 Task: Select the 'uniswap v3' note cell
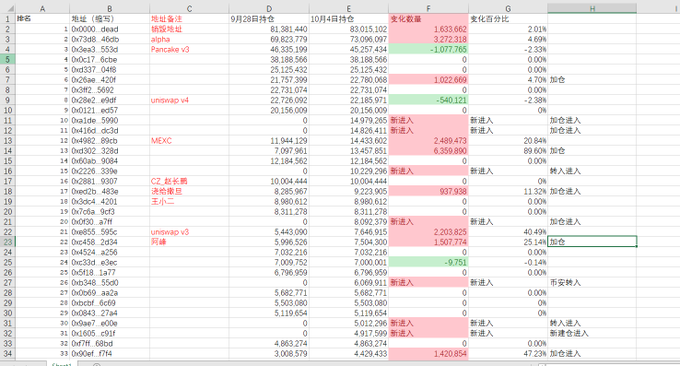point(189,232)
